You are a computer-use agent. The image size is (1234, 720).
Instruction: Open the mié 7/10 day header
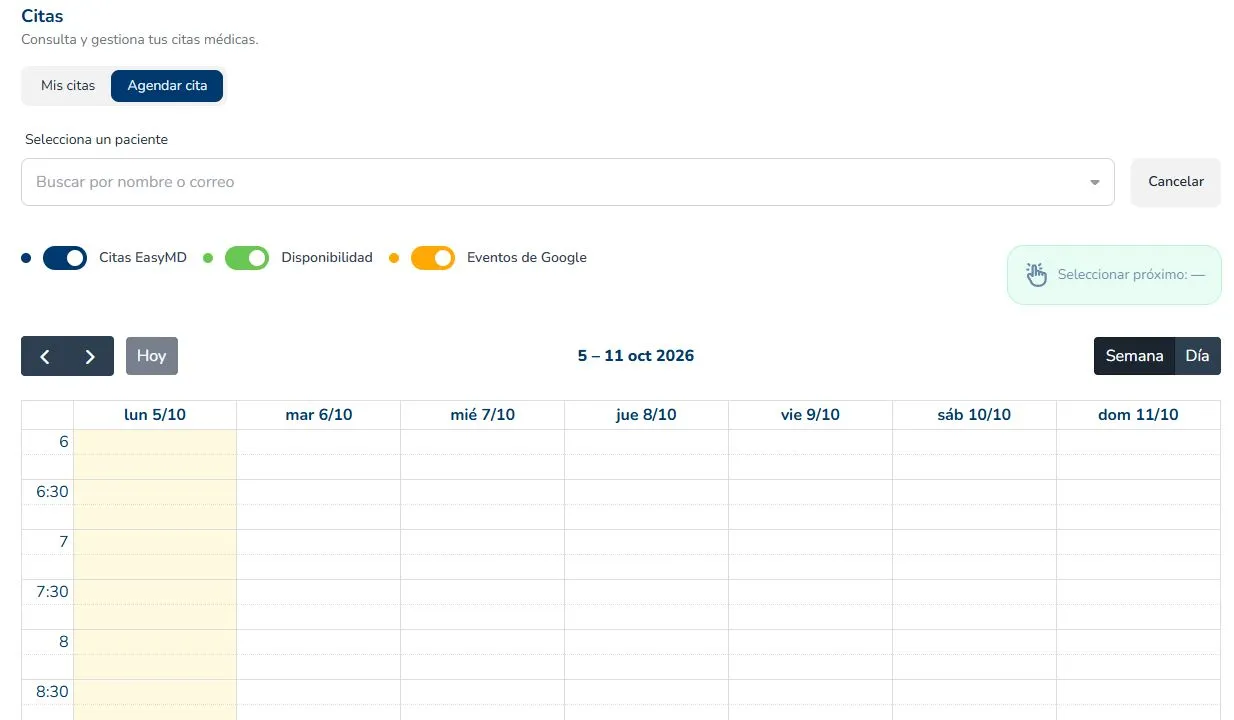[x=483, y=415]
